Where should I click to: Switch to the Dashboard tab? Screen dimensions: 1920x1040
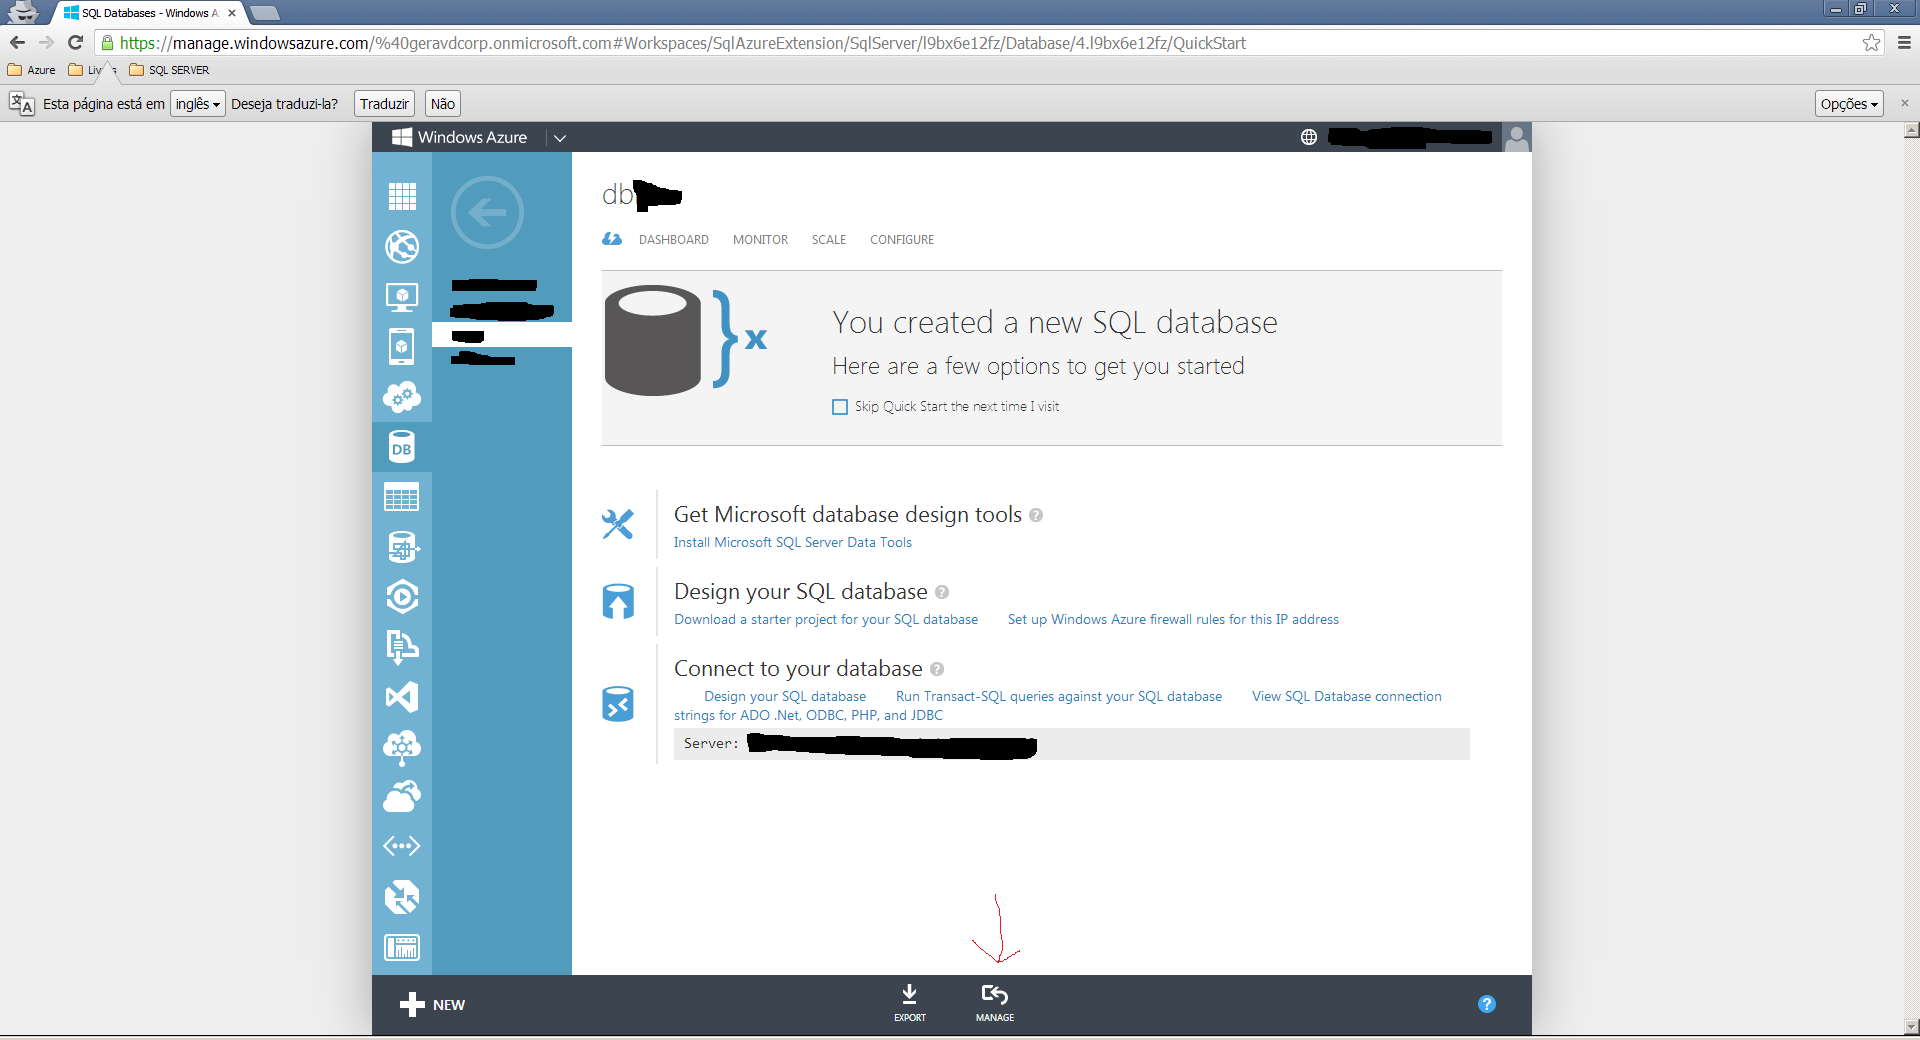pyautogui.click(x=674, y=240)
